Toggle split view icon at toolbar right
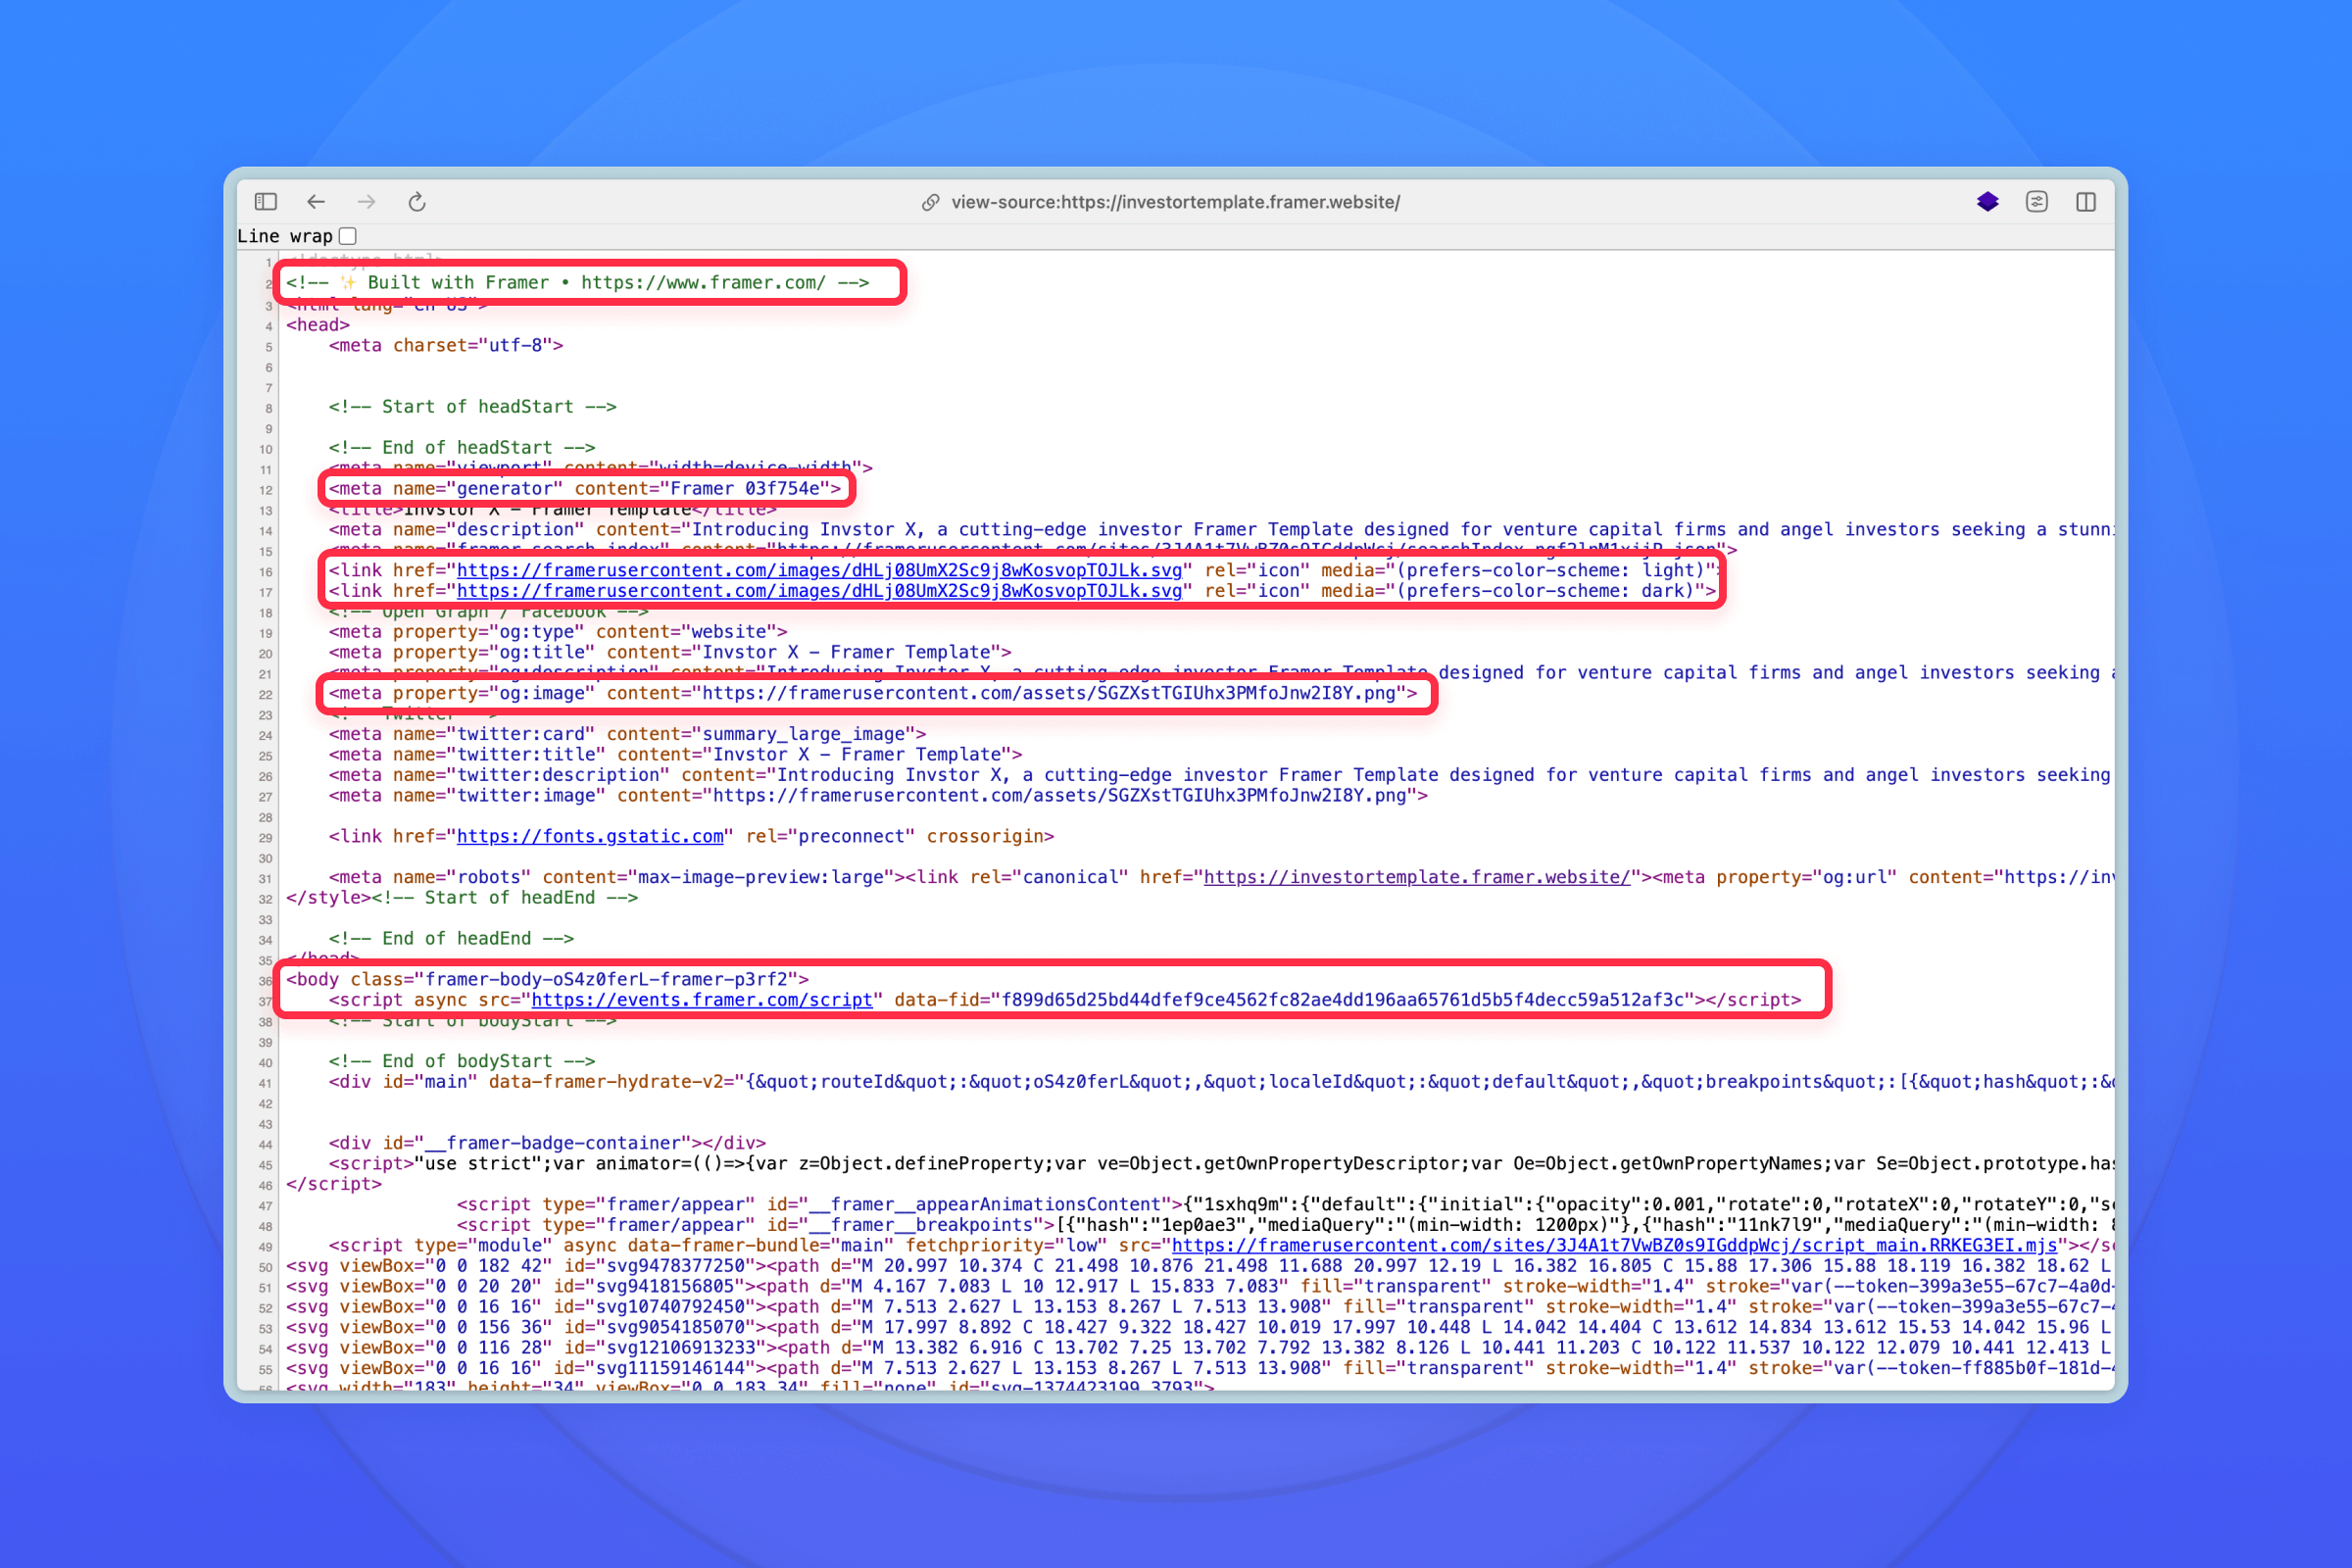The height and width of the screenshot is (1568, 2352). (x=2086, y=202)
